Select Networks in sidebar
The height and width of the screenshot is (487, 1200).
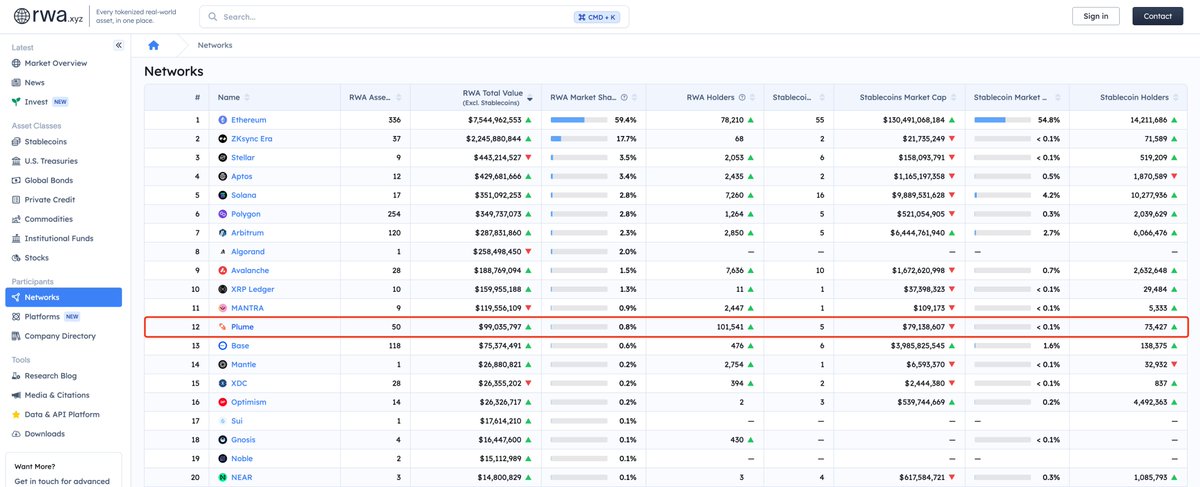(64, 297)
